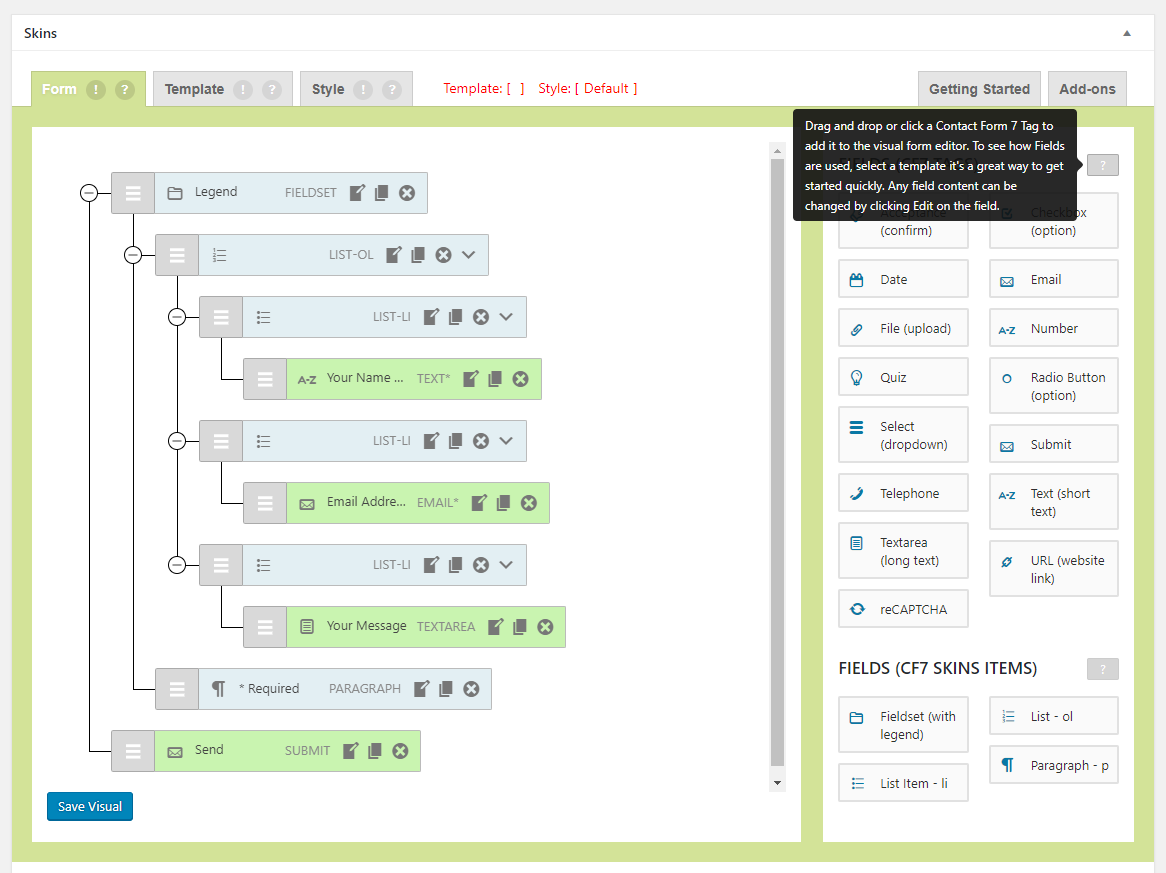
Task: Click drag handle of Send submit row
Action: [x=133, y=751]
